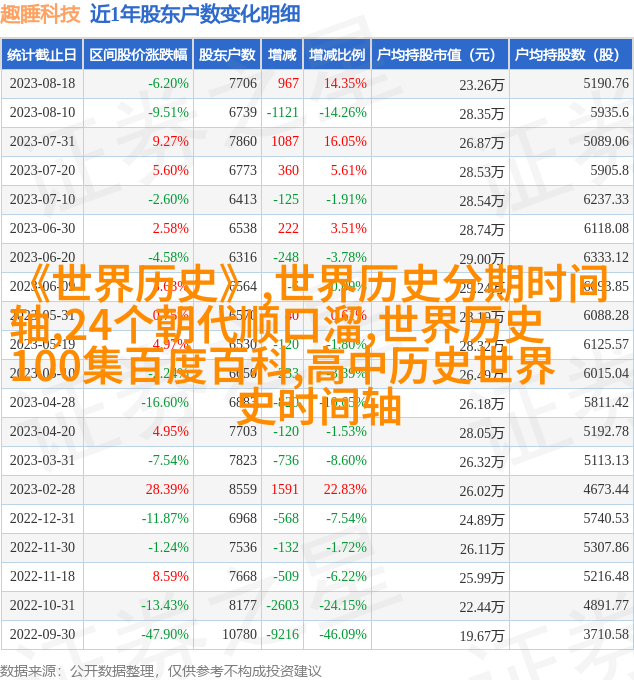Click shareholder count 7706
The height and width of the screenshot is (680, 634).
pyautogui.click(x=243, y=83)
